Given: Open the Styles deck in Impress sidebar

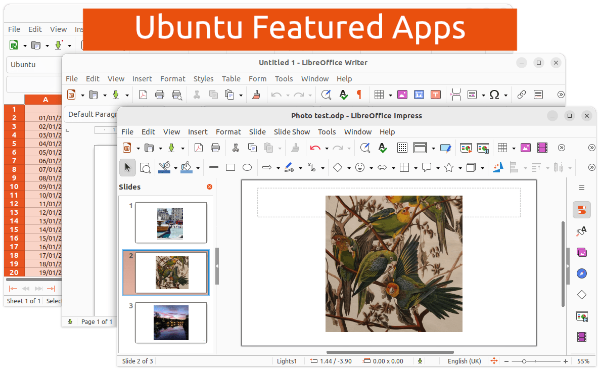Looking at the screenshot, I should tap(582, 231).
